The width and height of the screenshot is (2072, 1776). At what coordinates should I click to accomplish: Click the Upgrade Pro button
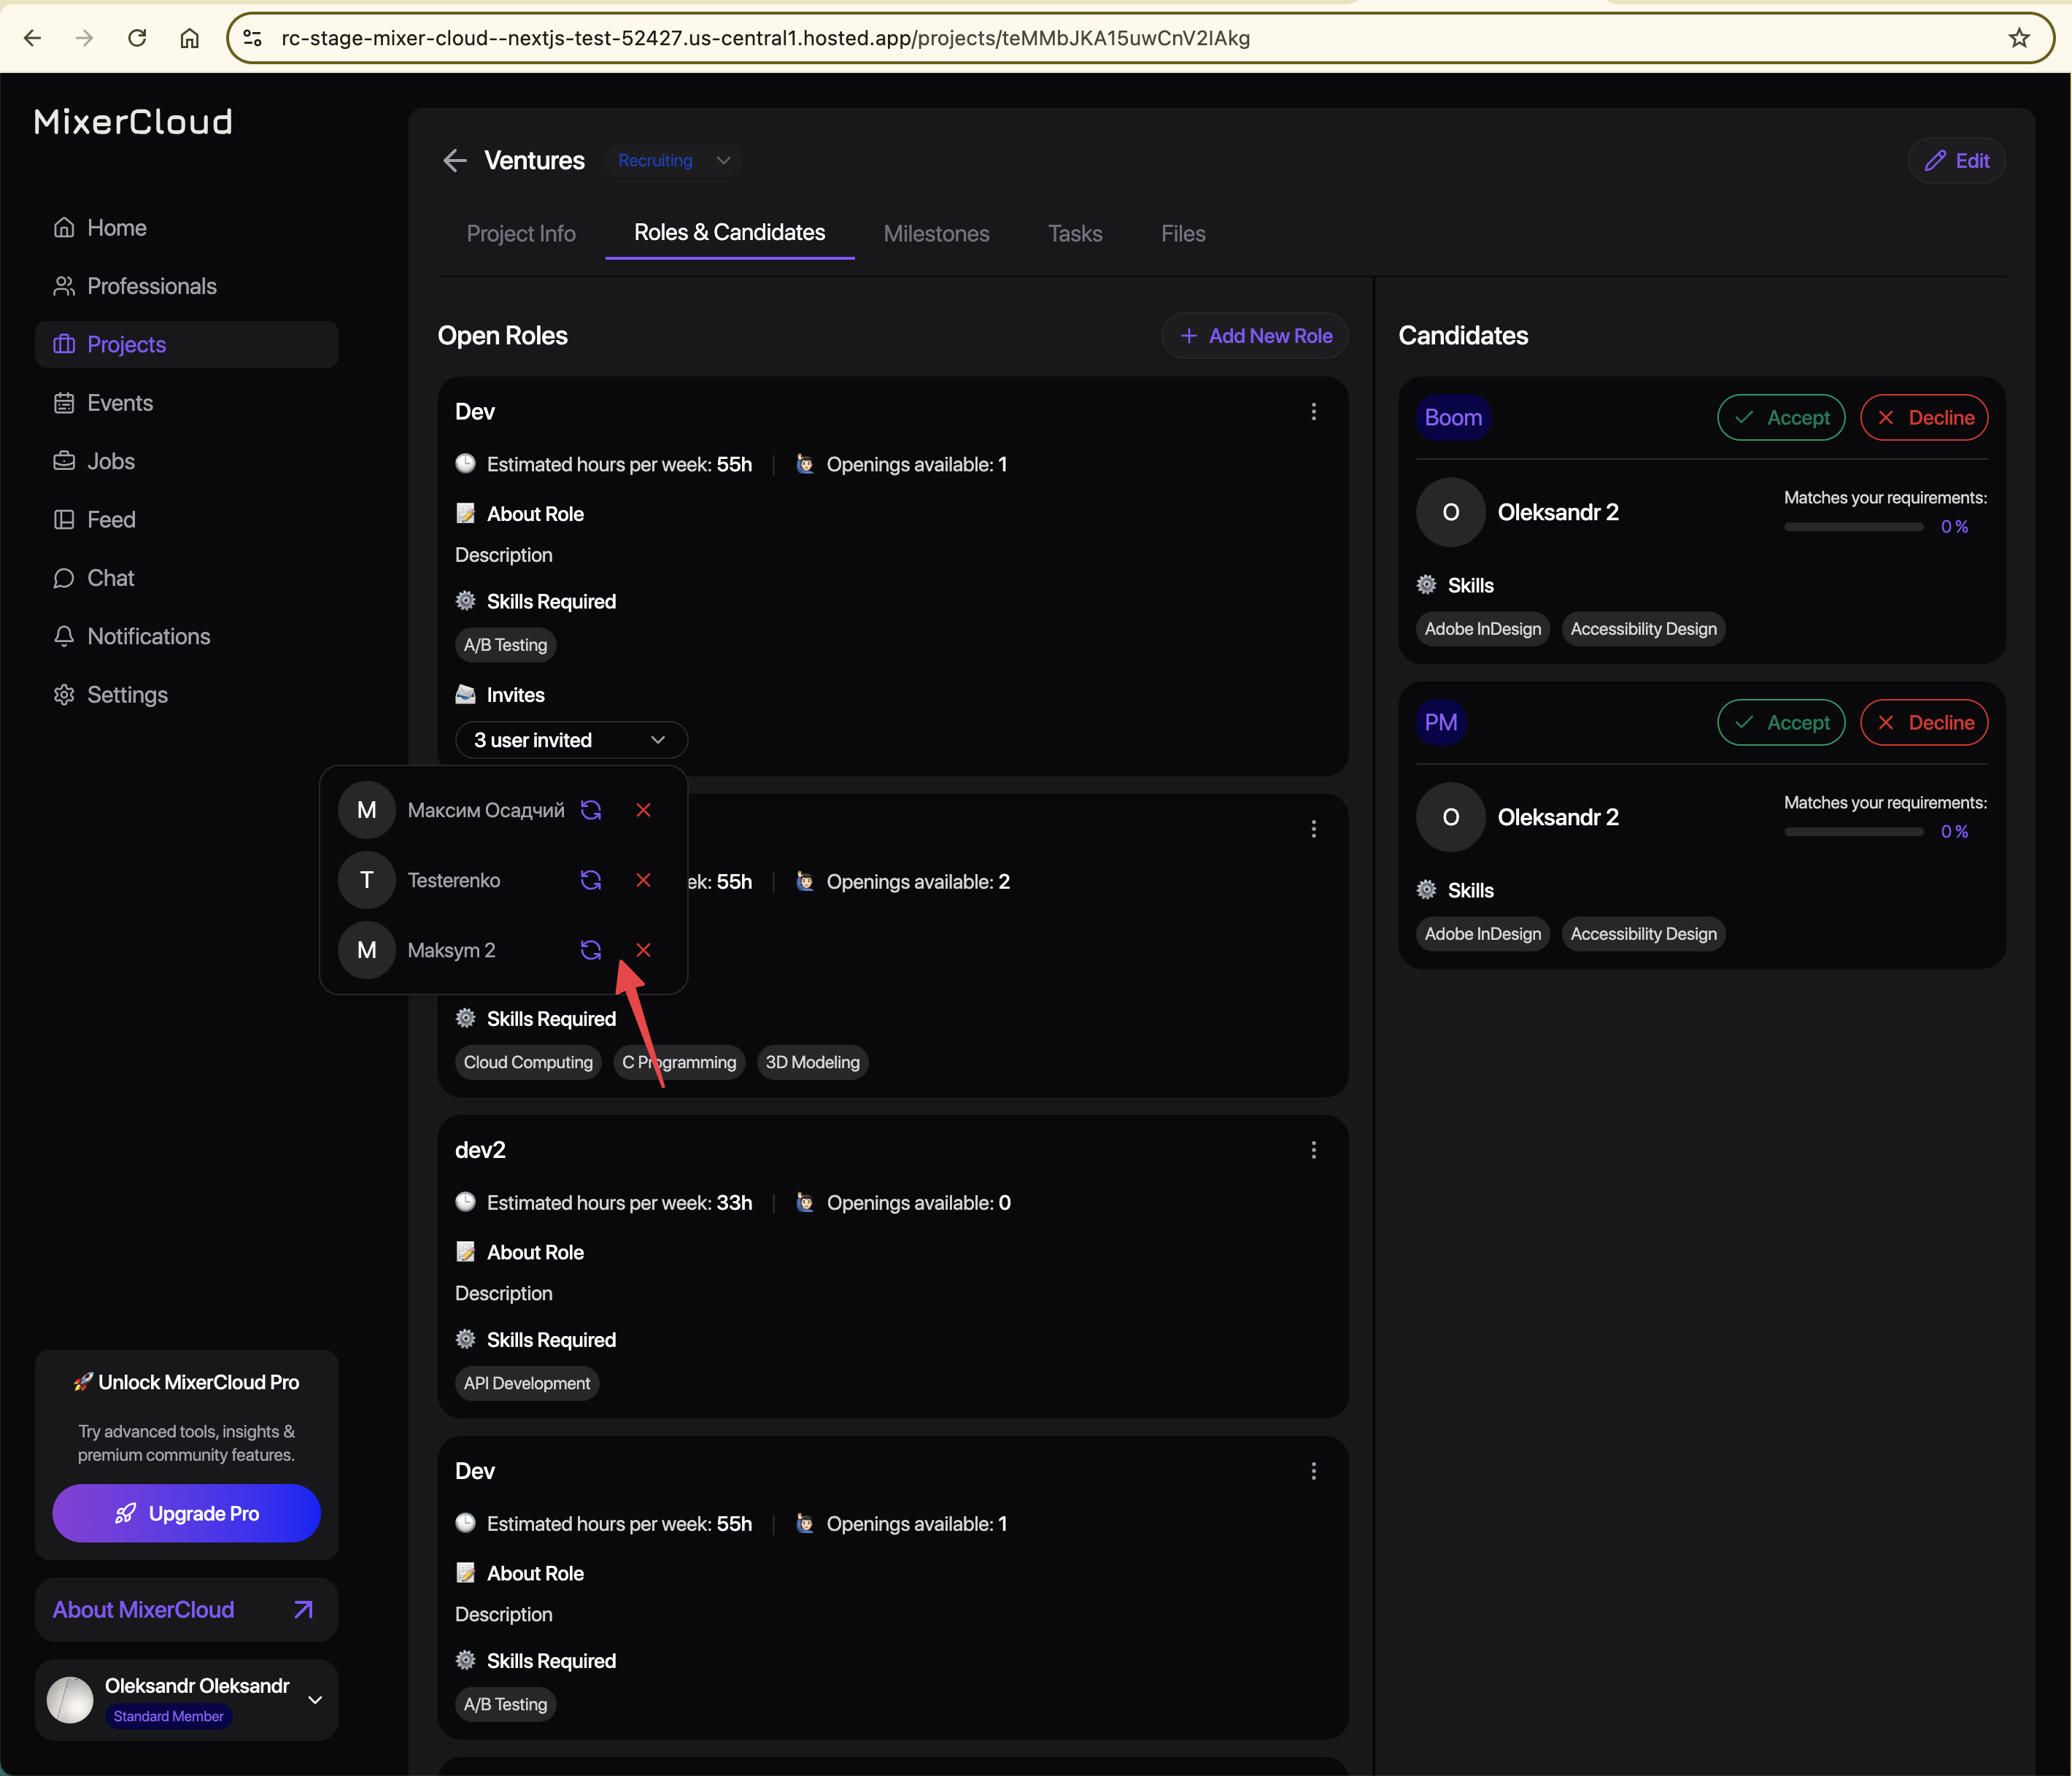(187, 1513)
